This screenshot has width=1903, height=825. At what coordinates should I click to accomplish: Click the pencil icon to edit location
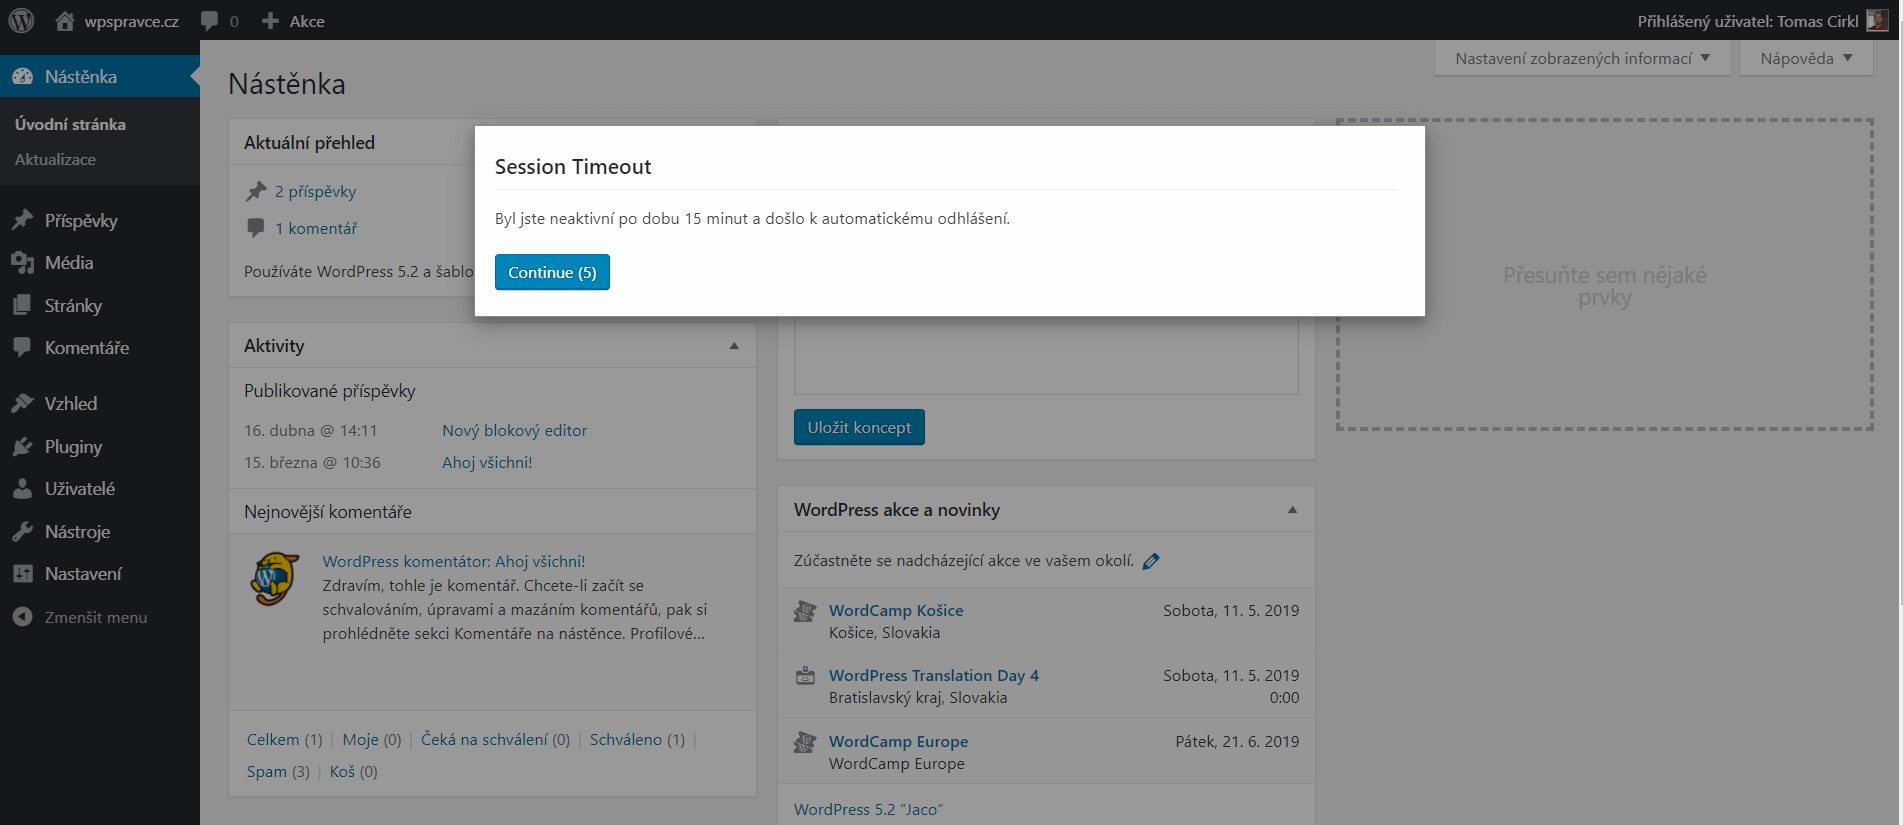pyautogui.click(x=1151, y=561)
